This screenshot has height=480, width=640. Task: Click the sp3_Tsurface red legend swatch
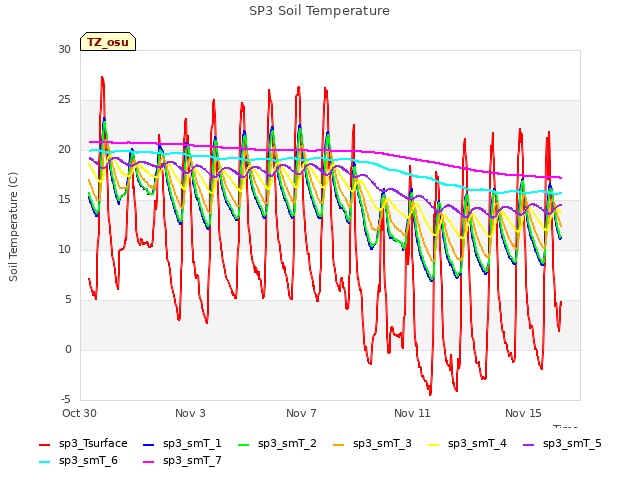44,444
